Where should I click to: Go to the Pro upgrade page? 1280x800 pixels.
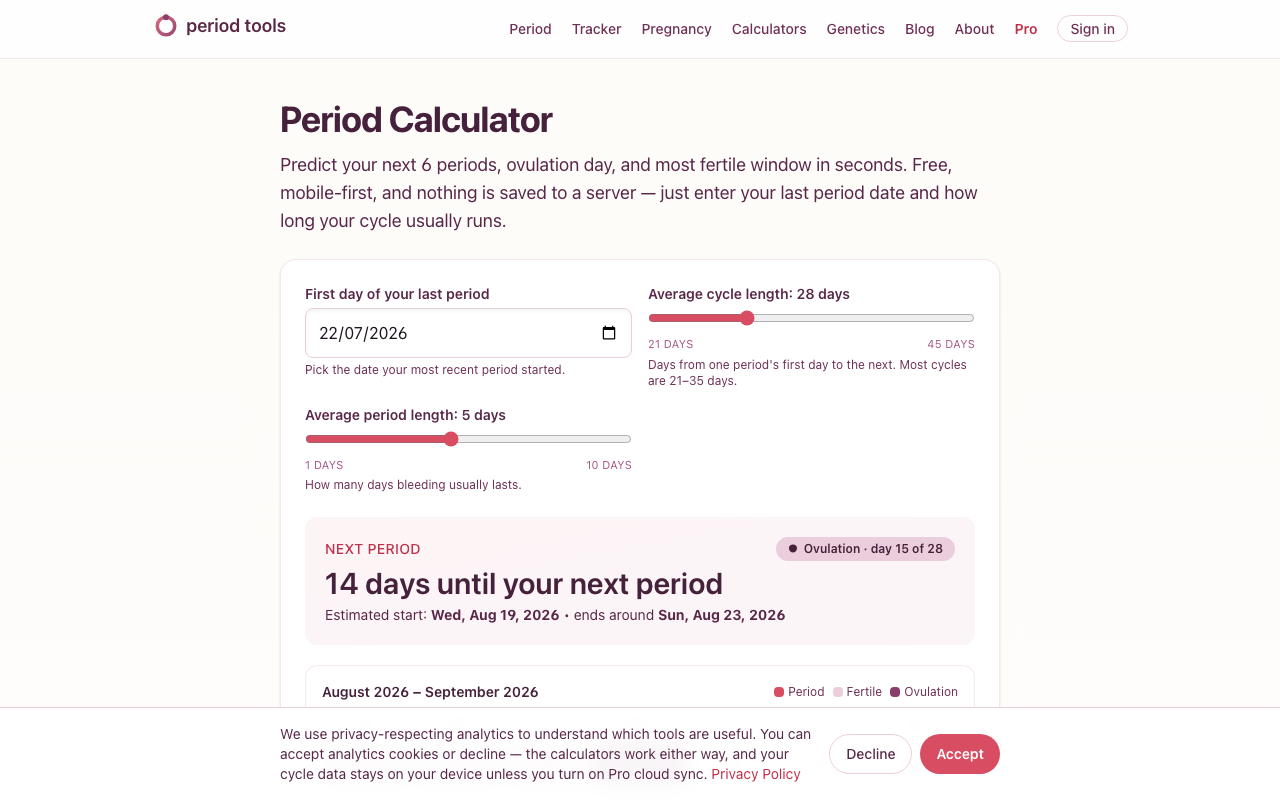point(1026,29)
